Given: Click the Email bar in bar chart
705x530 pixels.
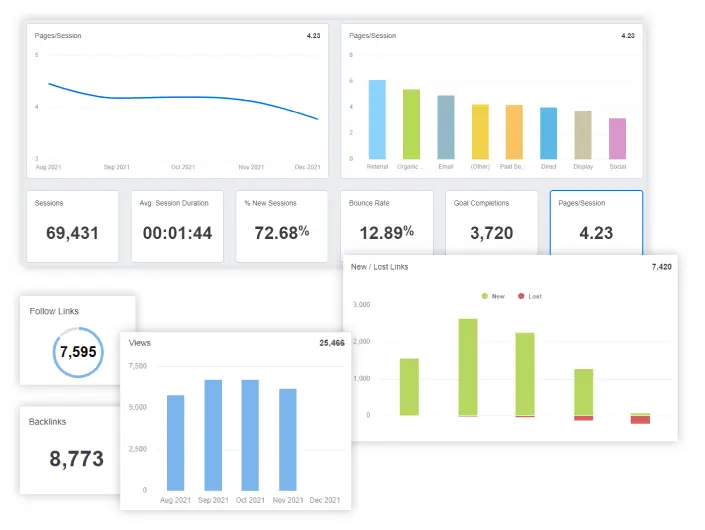Looking at the screenshot, I should point(446,127).
